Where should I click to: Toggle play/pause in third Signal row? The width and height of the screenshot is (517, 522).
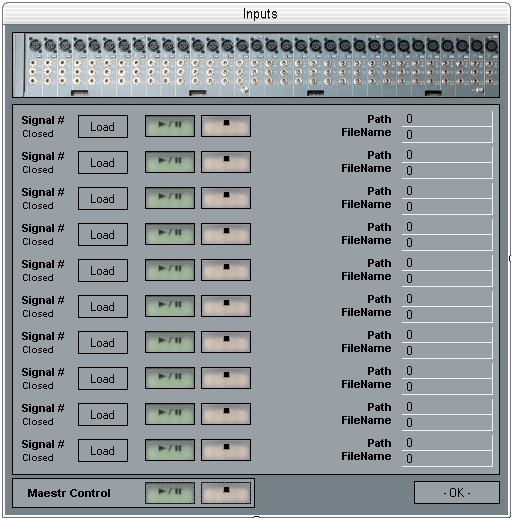click(x=170, y=198)
